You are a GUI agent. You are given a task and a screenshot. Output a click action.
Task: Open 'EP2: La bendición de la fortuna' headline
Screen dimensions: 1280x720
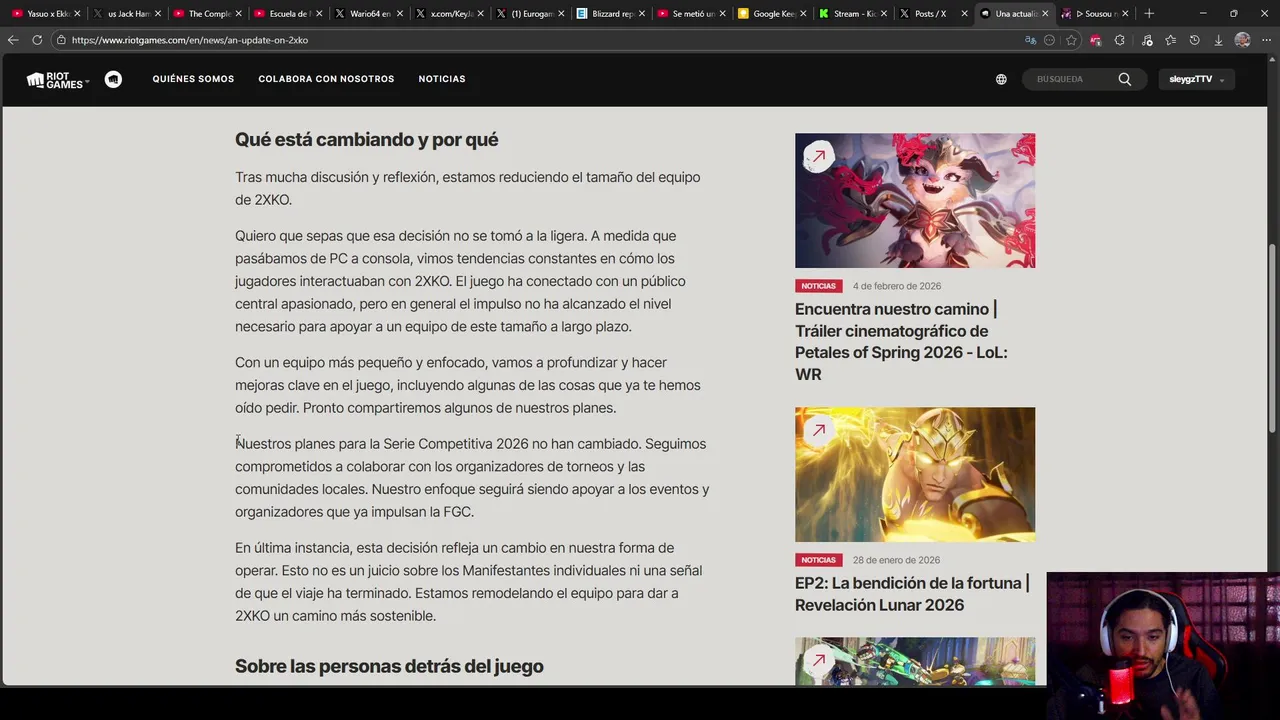click(x=912, y=594)
